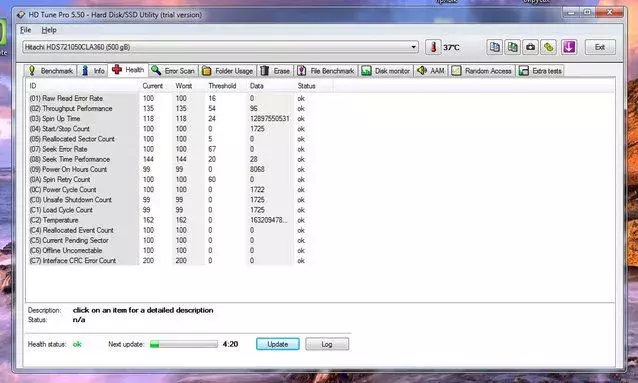Open the Folder Usage tab
Screen dimensions: 638x383
coord(228,71)
